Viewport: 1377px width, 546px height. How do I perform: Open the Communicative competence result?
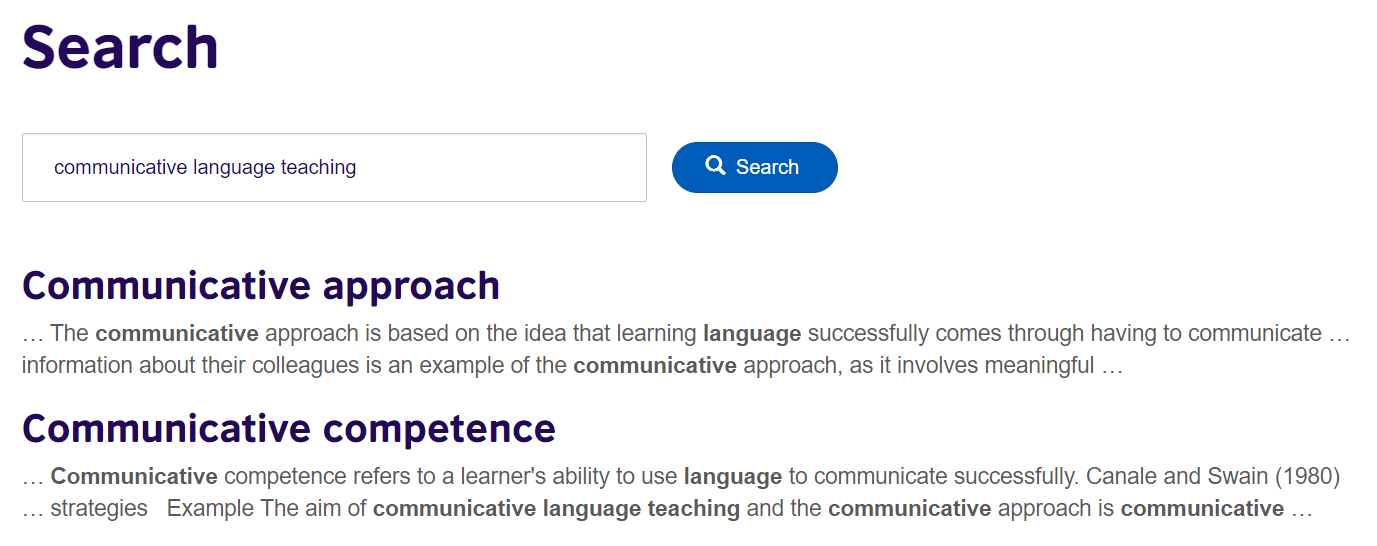point(289,429)
